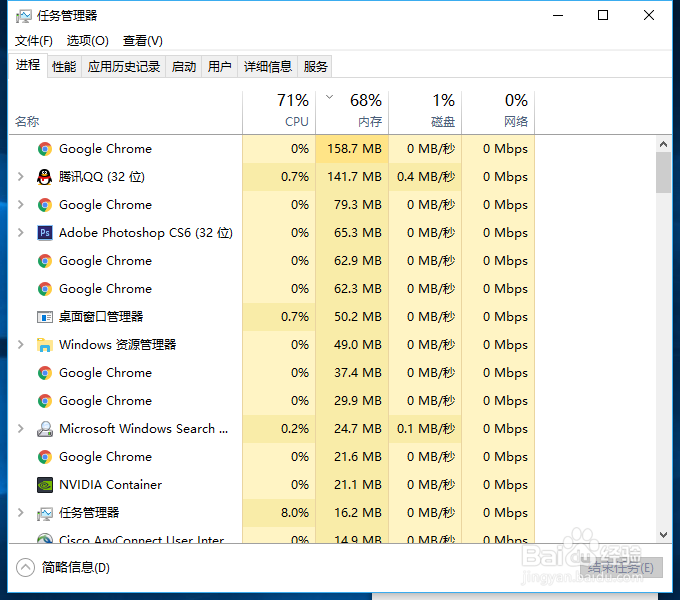The image size is (680, 600).
Task: Click the 简略信息(D) link
Action: tap(75, 567)
